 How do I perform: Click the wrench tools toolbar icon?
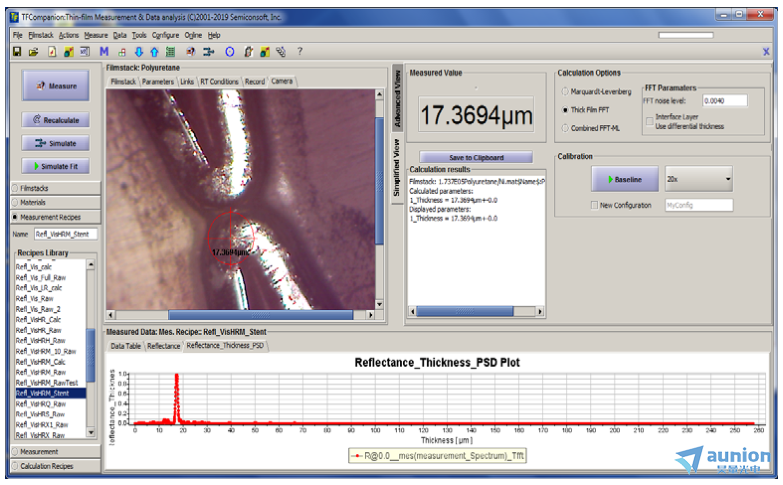pyautogui.click(x=281, y=52)
